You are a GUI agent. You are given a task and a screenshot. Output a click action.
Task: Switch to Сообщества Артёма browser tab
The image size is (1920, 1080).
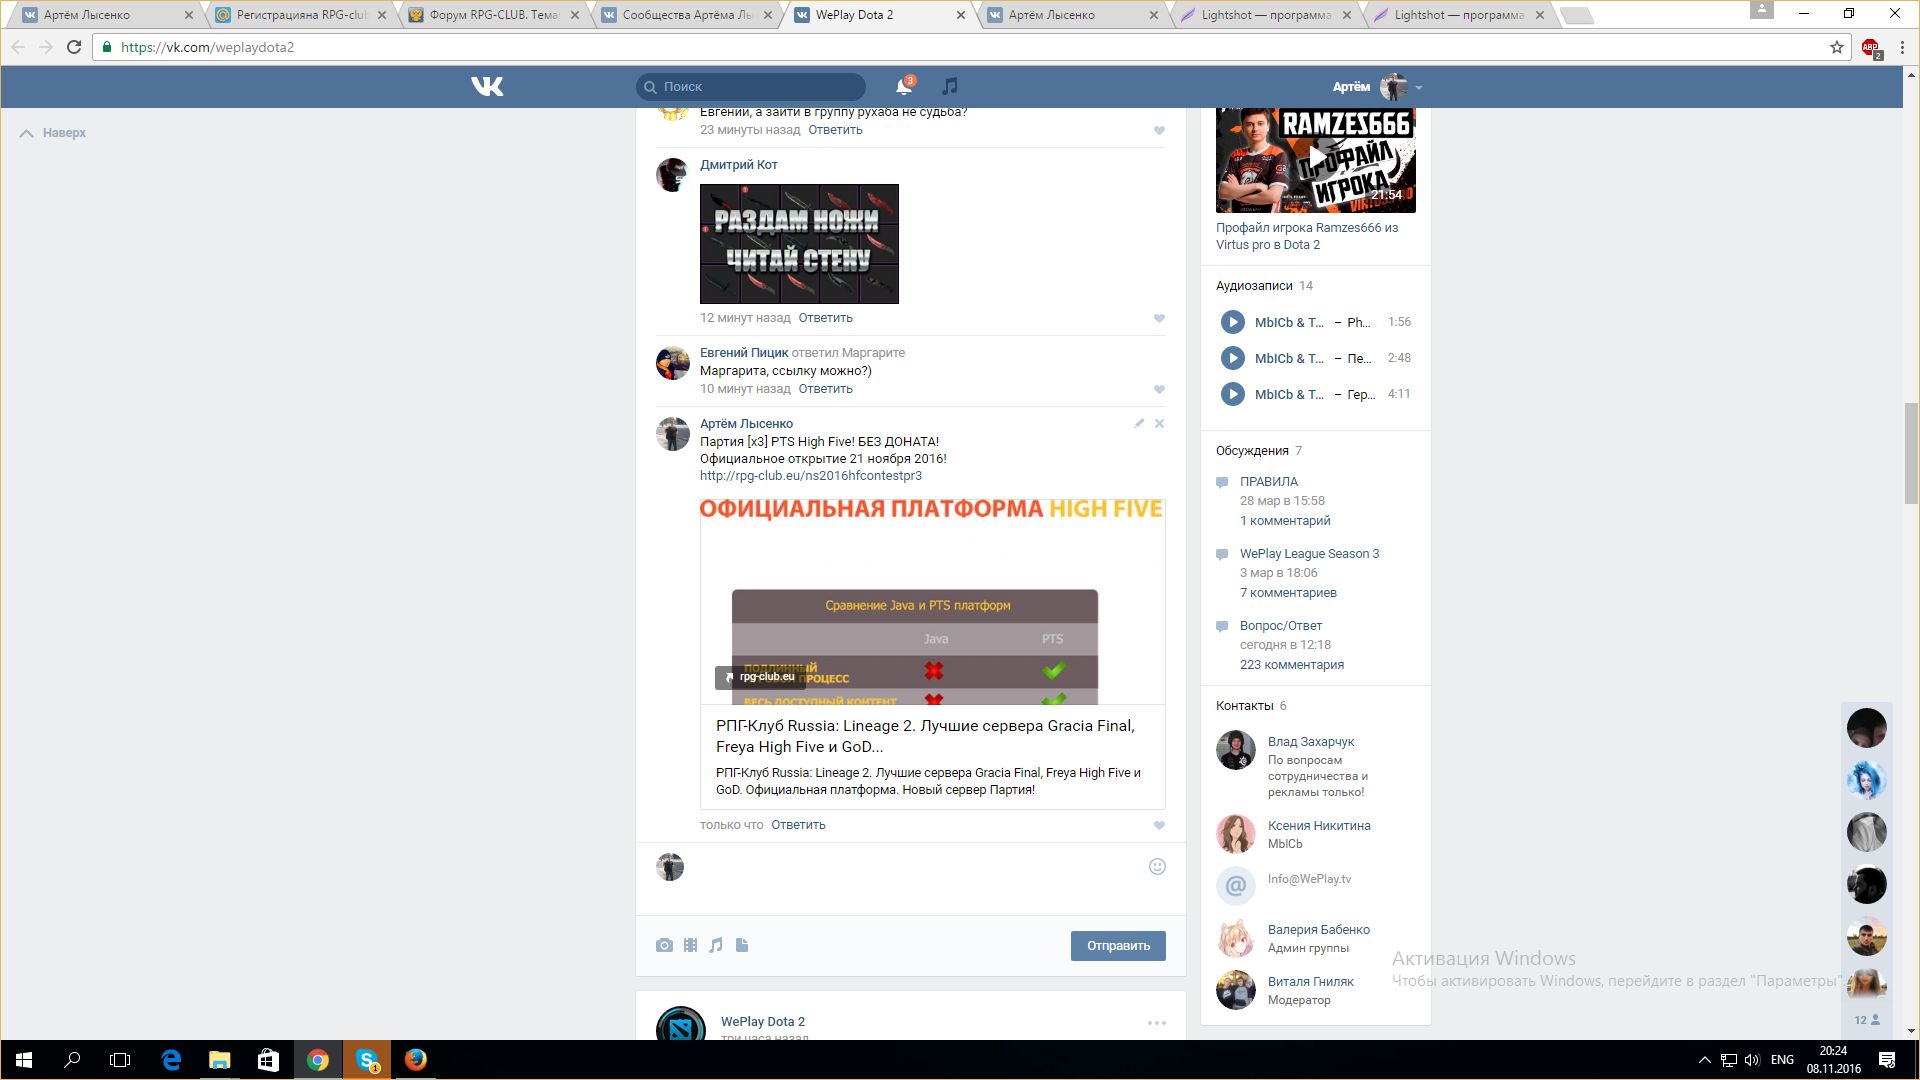[686, 15]
